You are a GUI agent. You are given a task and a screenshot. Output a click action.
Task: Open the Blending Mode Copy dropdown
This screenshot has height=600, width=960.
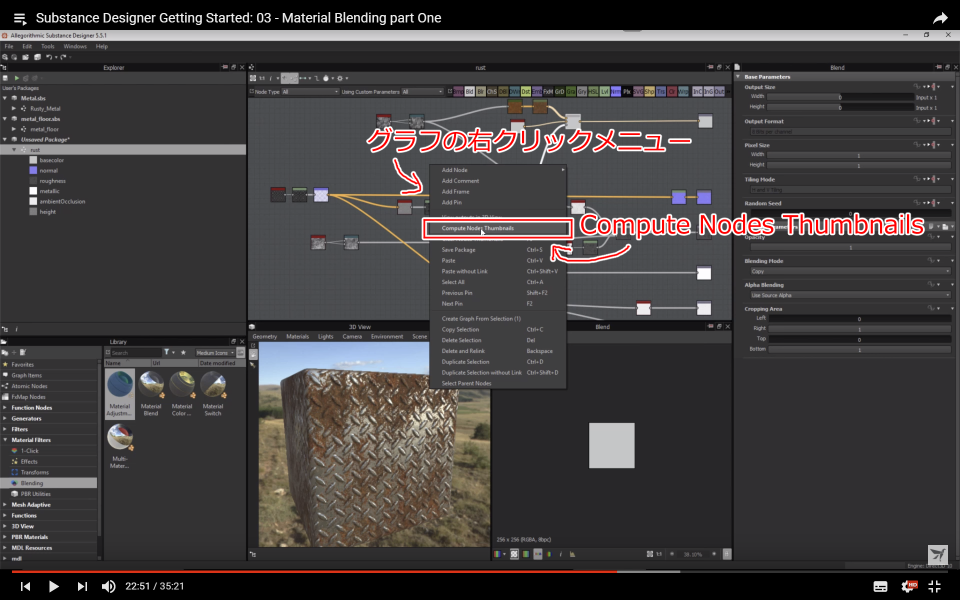click(850, 271)
